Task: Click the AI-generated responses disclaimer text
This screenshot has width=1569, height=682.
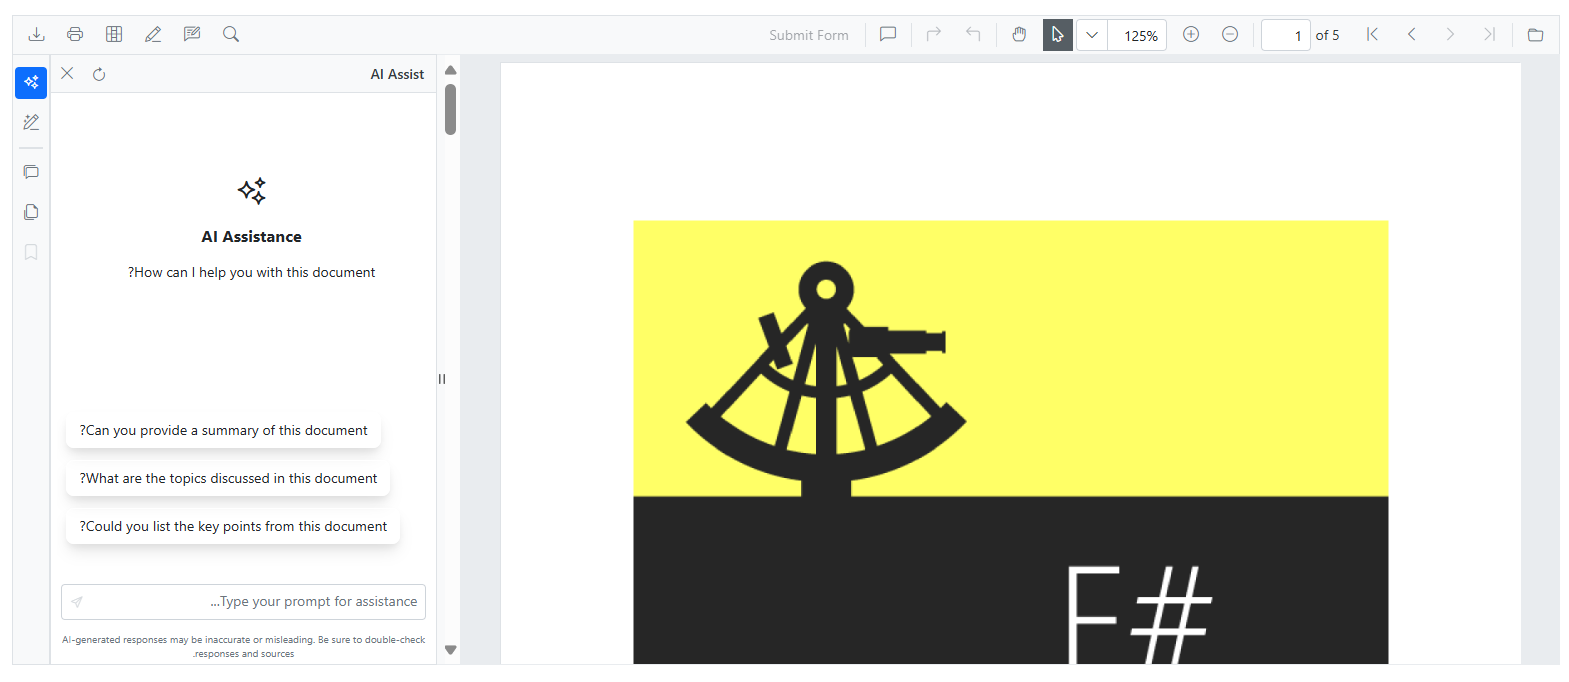Action: [244, 647]
